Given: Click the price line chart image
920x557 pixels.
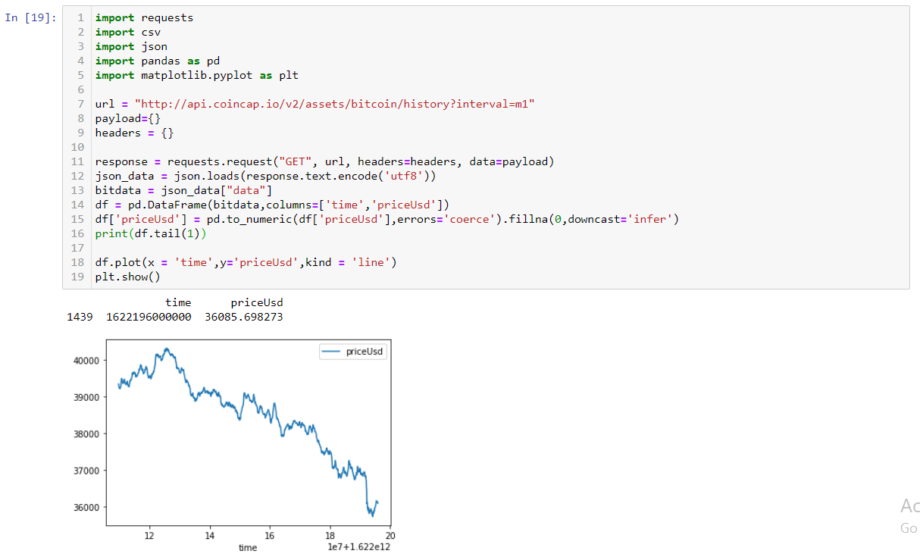Looking at the screenshot, I should pos(248,432).
